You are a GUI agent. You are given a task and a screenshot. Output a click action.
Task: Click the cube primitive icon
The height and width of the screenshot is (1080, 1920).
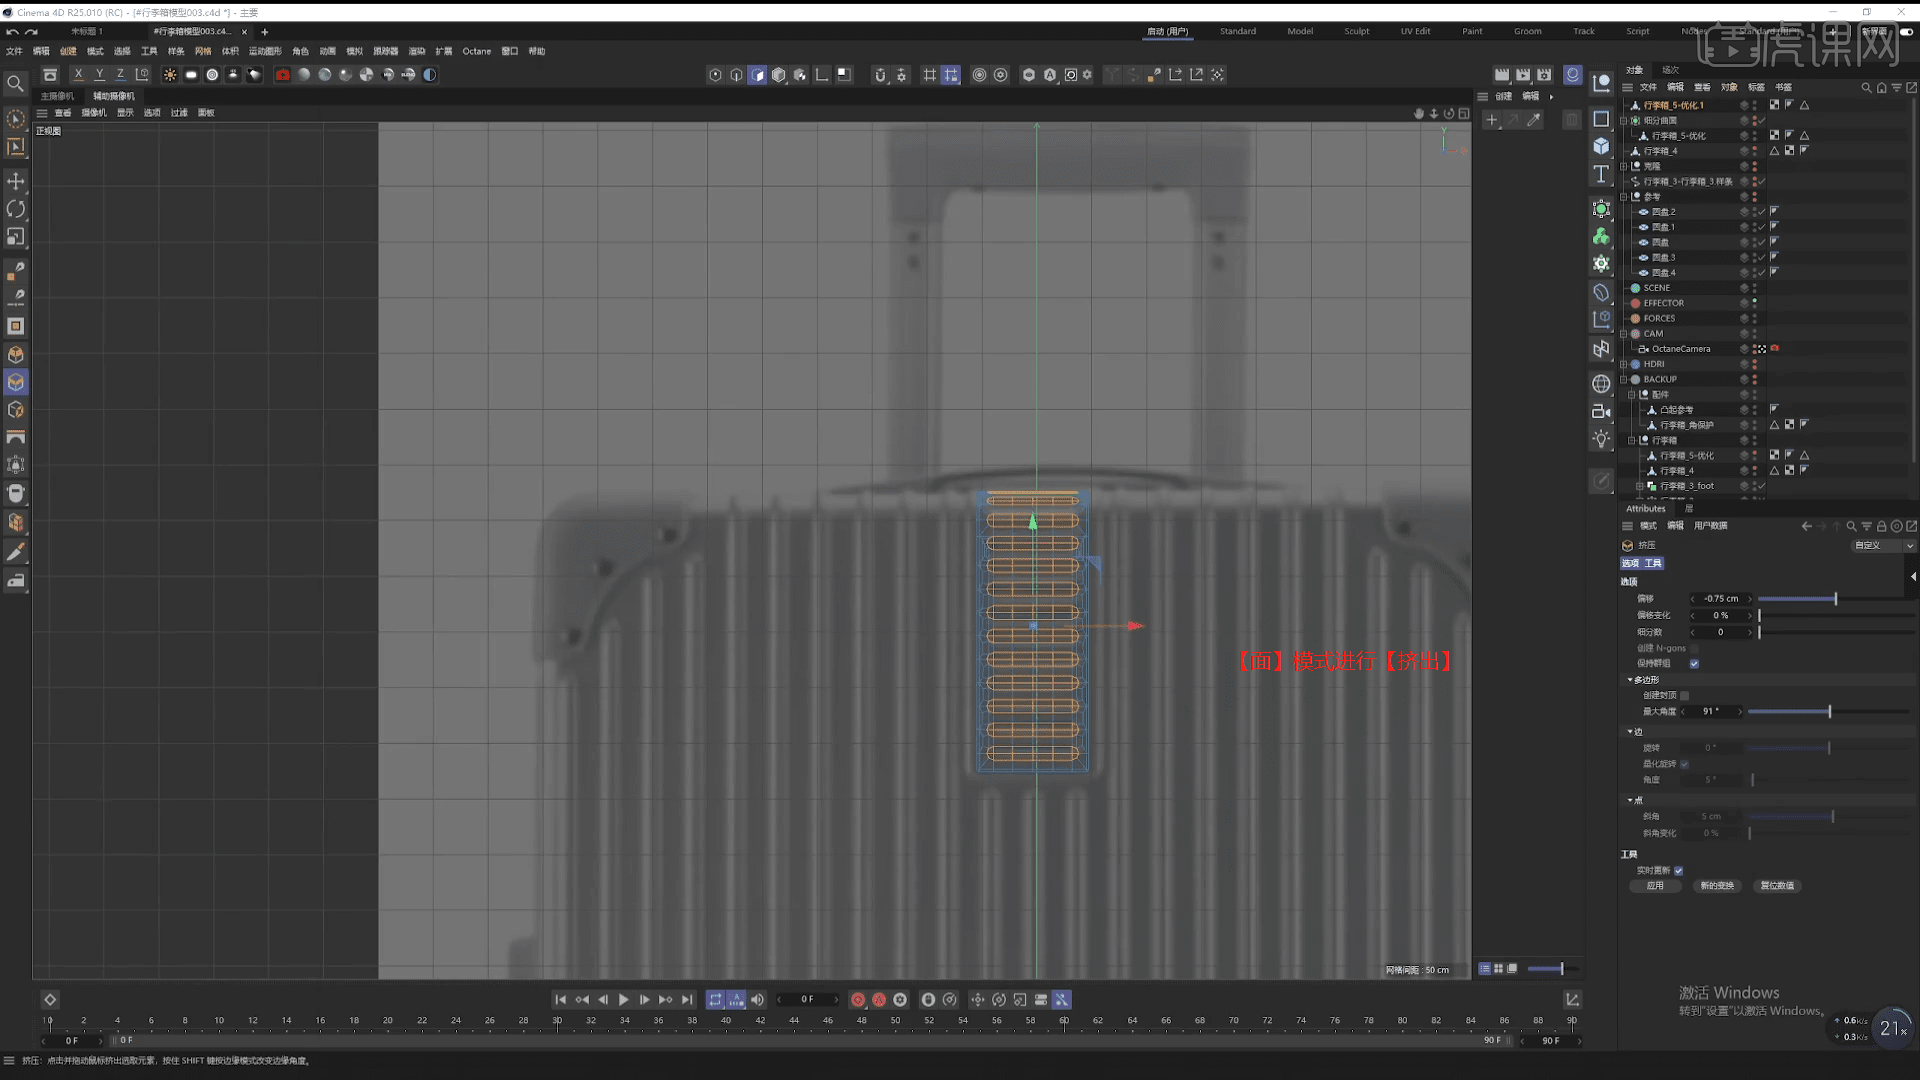[1601, 146]
